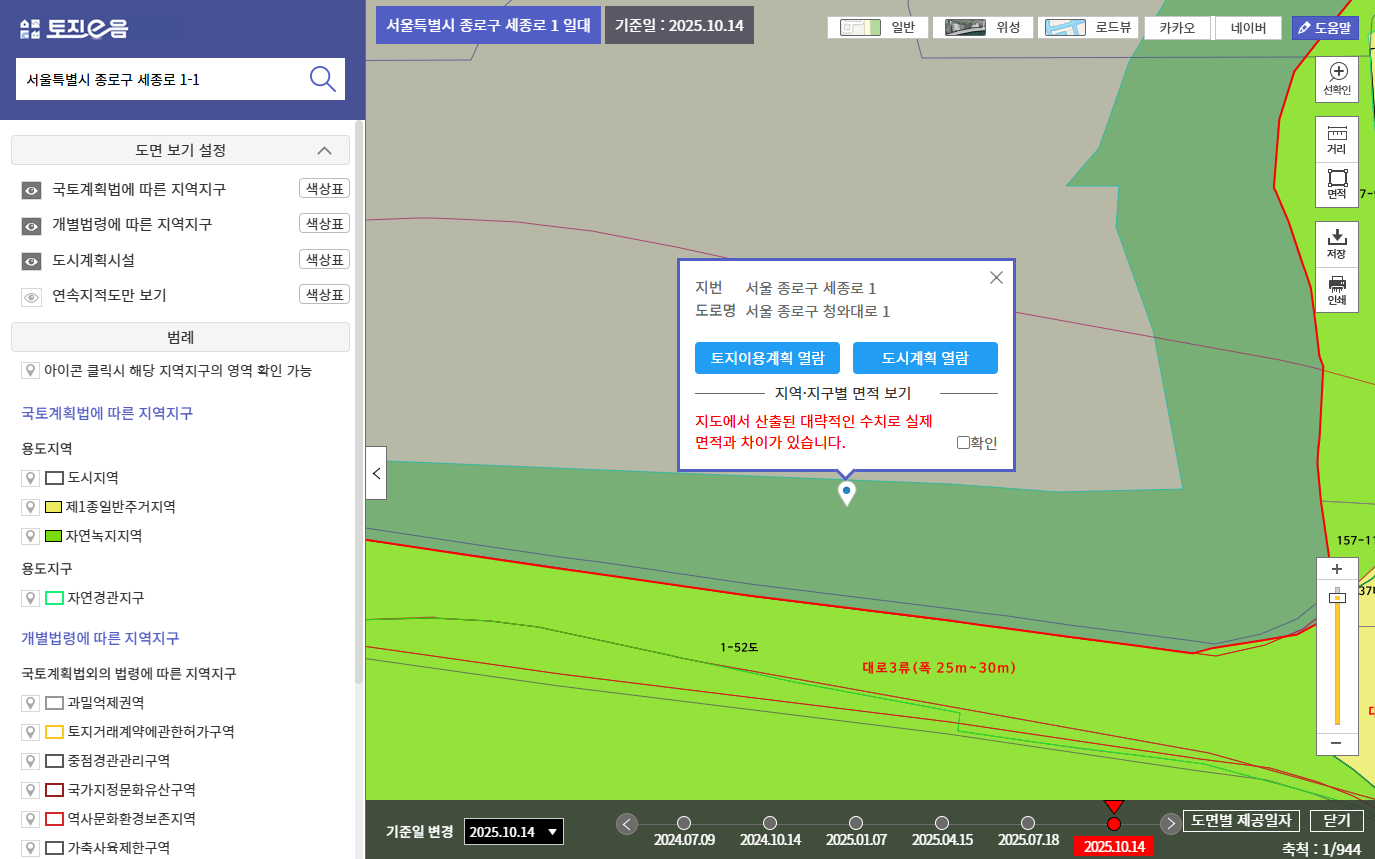
Task: Toggle visibility of 도시계획시설 layer
Action: coord(31,261)
